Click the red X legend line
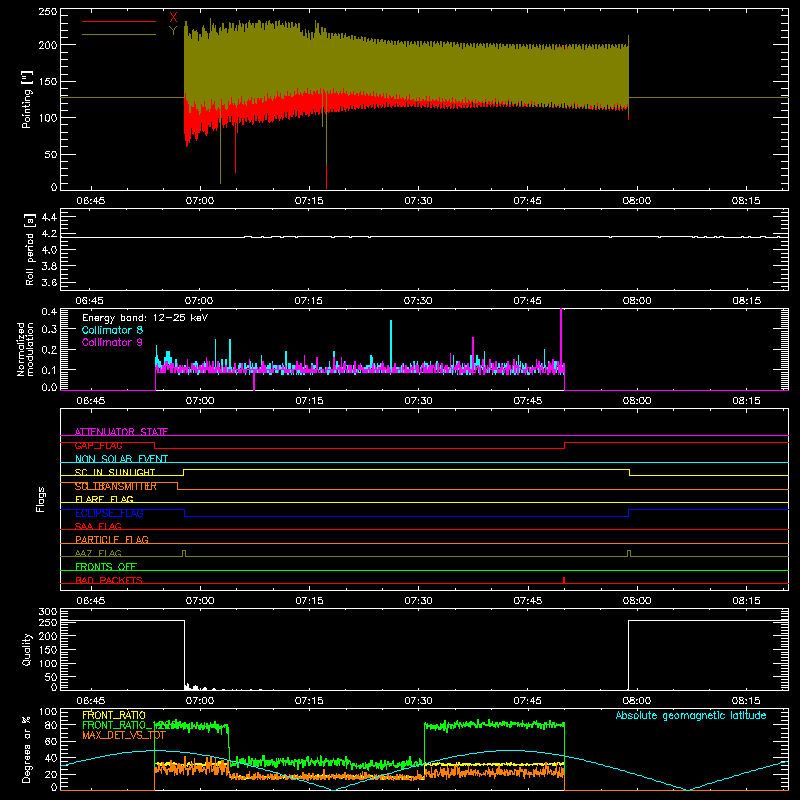Image resolution: width=800 pixels, height=800 pixels. tap(118, 21)
